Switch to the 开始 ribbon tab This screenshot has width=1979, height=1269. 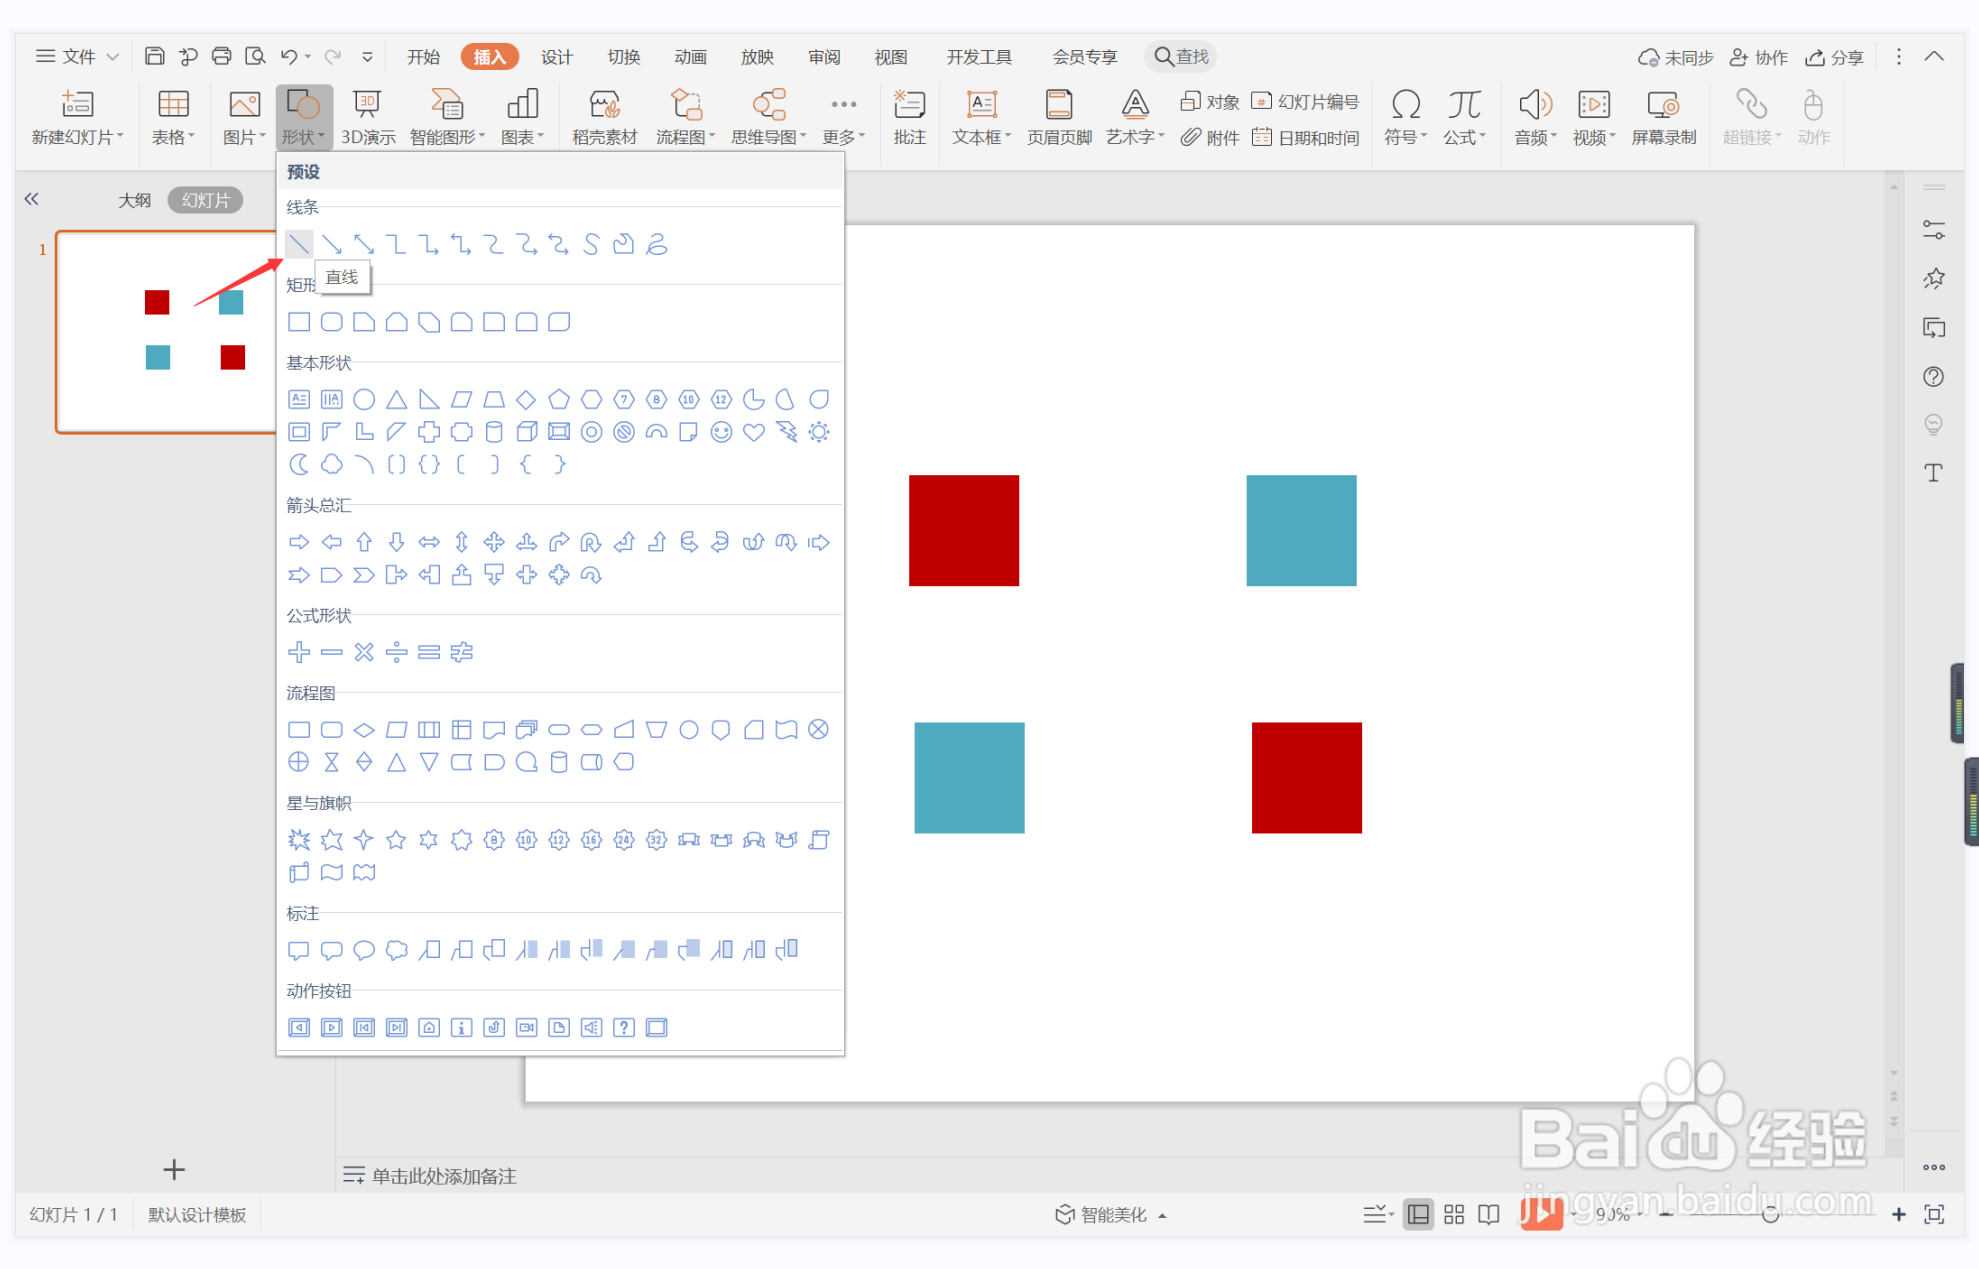coord(423,57)
